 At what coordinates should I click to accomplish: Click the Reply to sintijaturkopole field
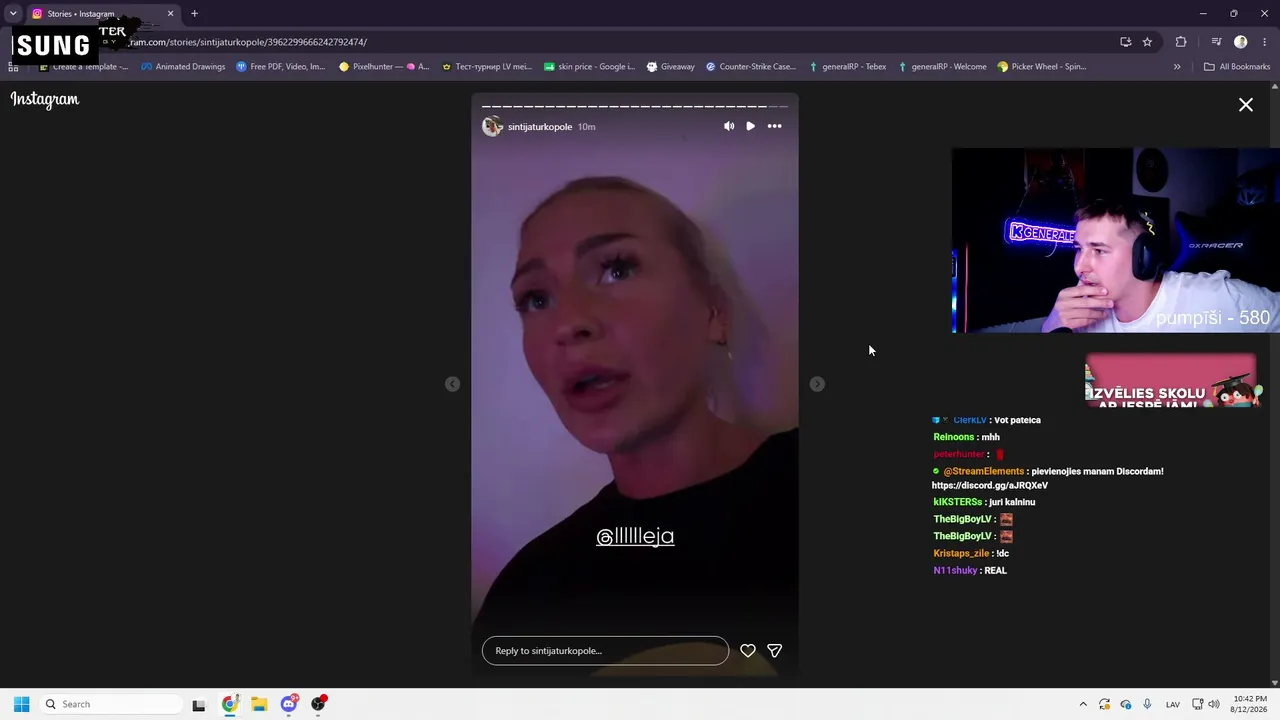click(x=605, y=650)
